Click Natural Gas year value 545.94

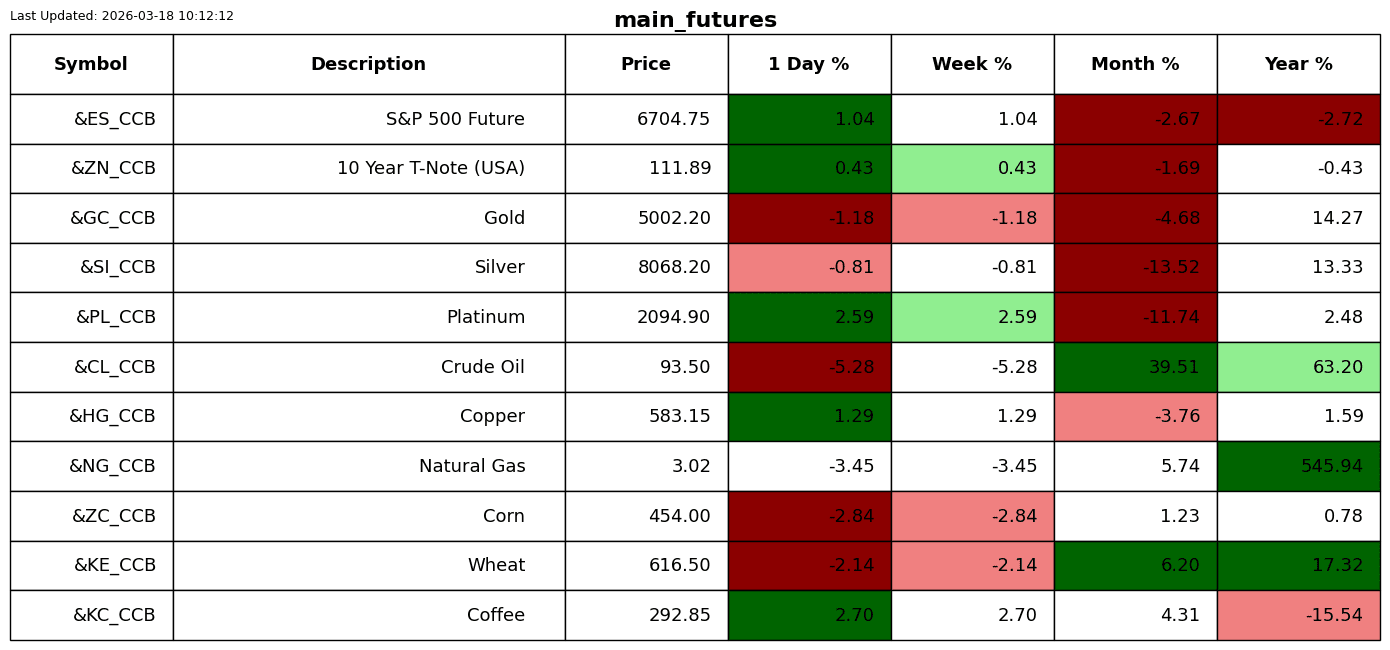tap(1298, 466)
